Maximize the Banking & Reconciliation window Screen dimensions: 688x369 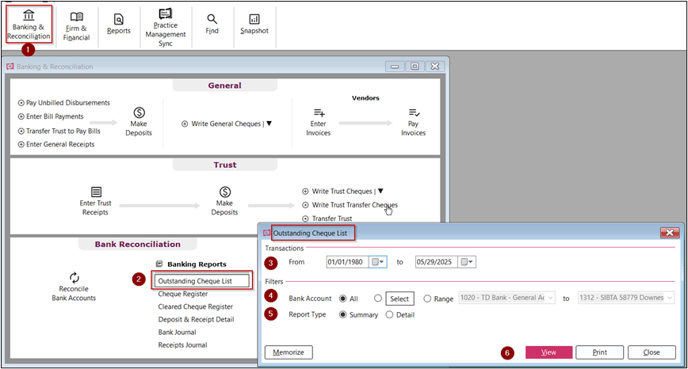(x=415, y=66)
